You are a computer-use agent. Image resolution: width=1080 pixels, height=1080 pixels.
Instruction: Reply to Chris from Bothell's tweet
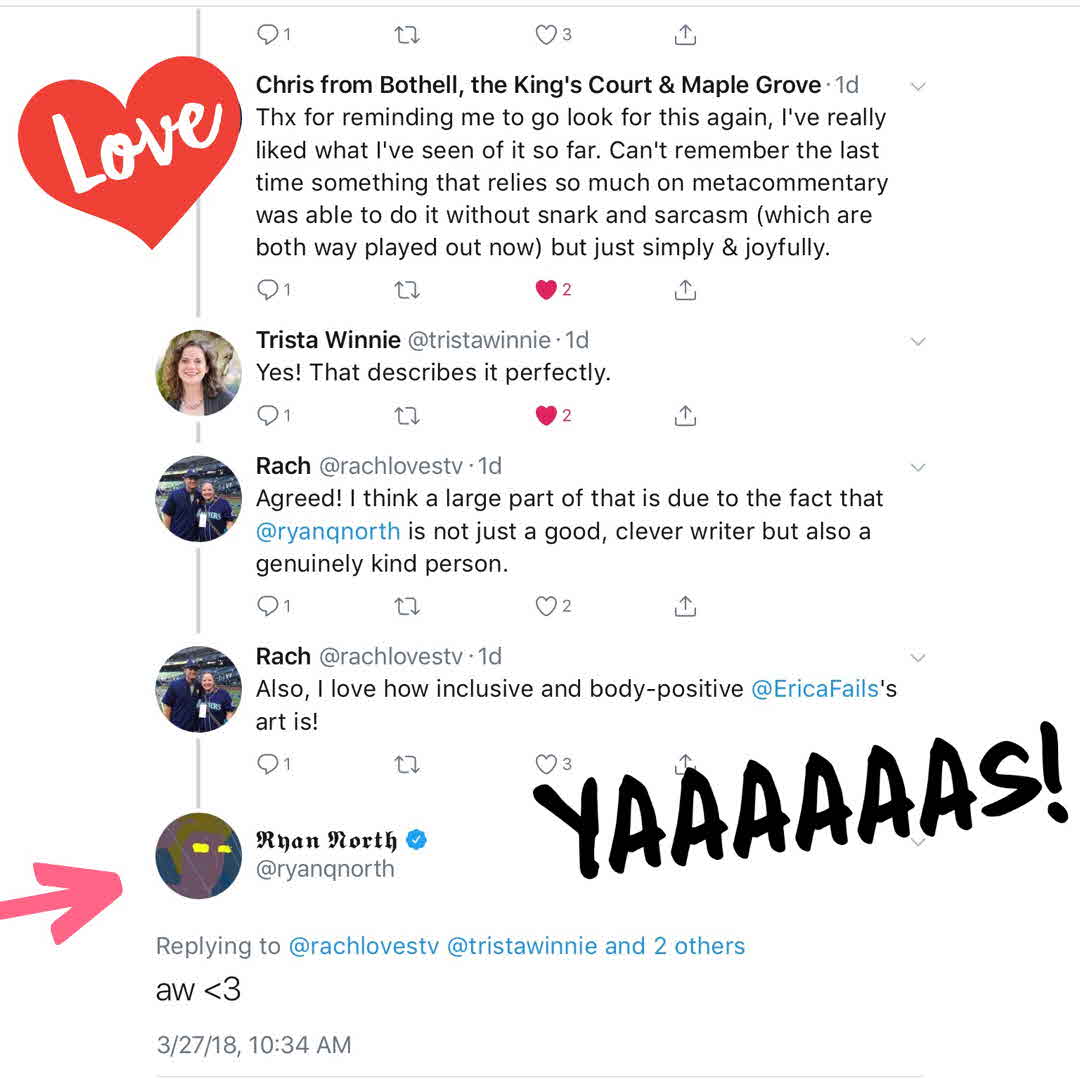tap(273, 290)
